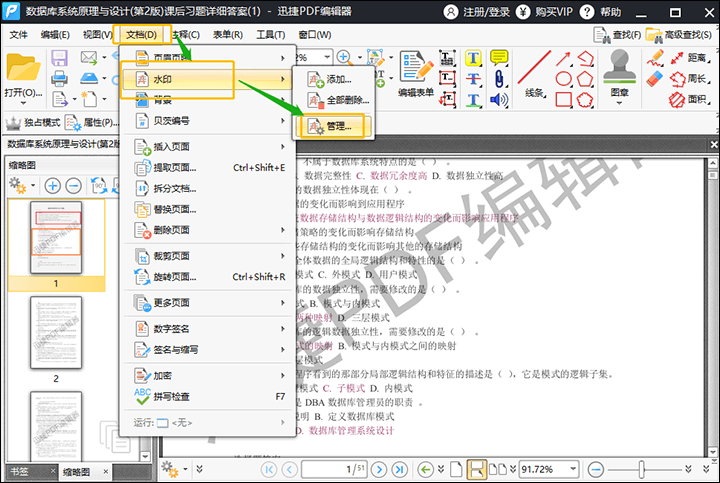Image resolution: width=720 pixels, height=483 pixels.
Task: Click 贝茨编号 in the Document menu
Action: click(x=207, y=121)
